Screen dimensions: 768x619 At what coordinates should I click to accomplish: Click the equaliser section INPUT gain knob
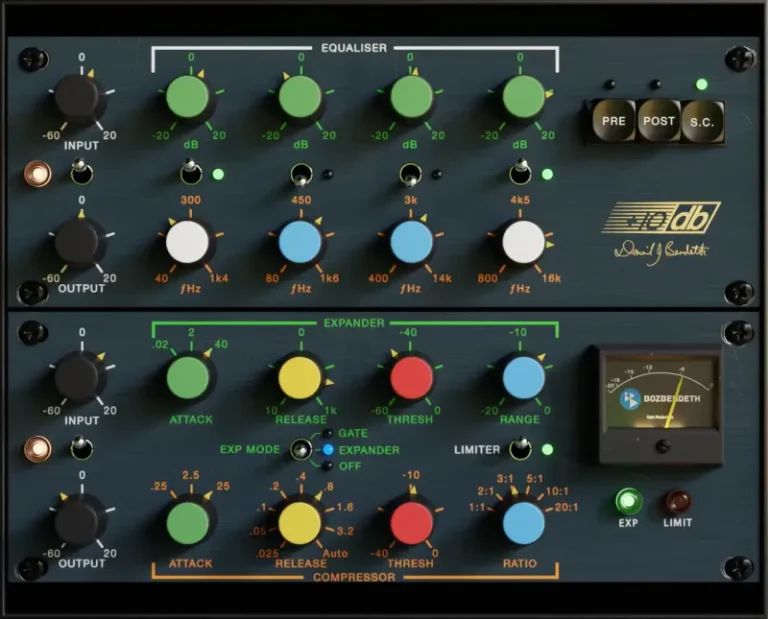tap(76, 96)
